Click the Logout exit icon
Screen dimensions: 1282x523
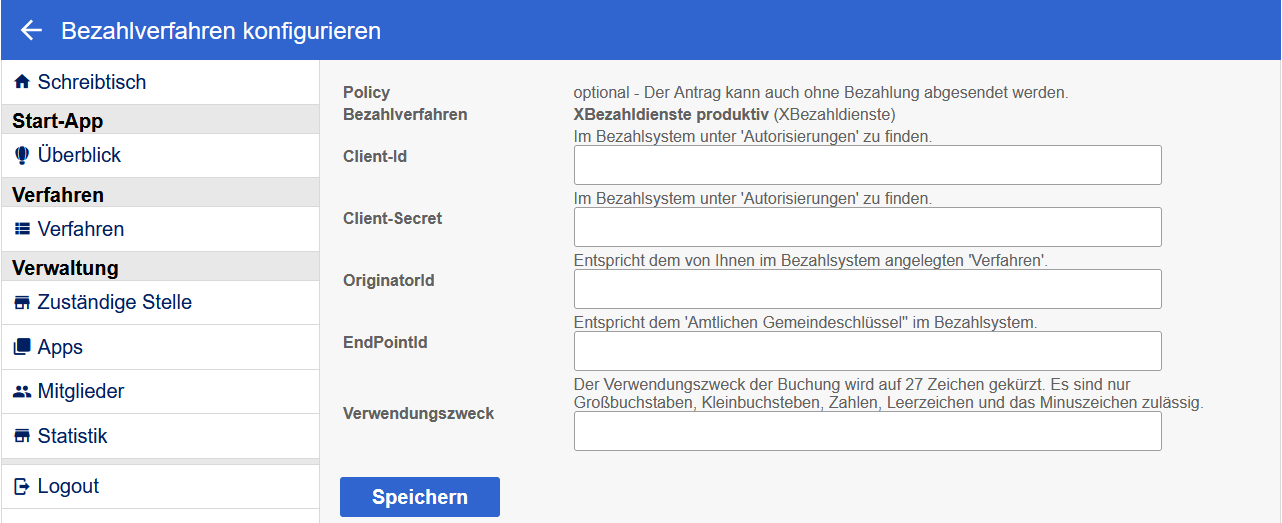(x=22, y=487)
